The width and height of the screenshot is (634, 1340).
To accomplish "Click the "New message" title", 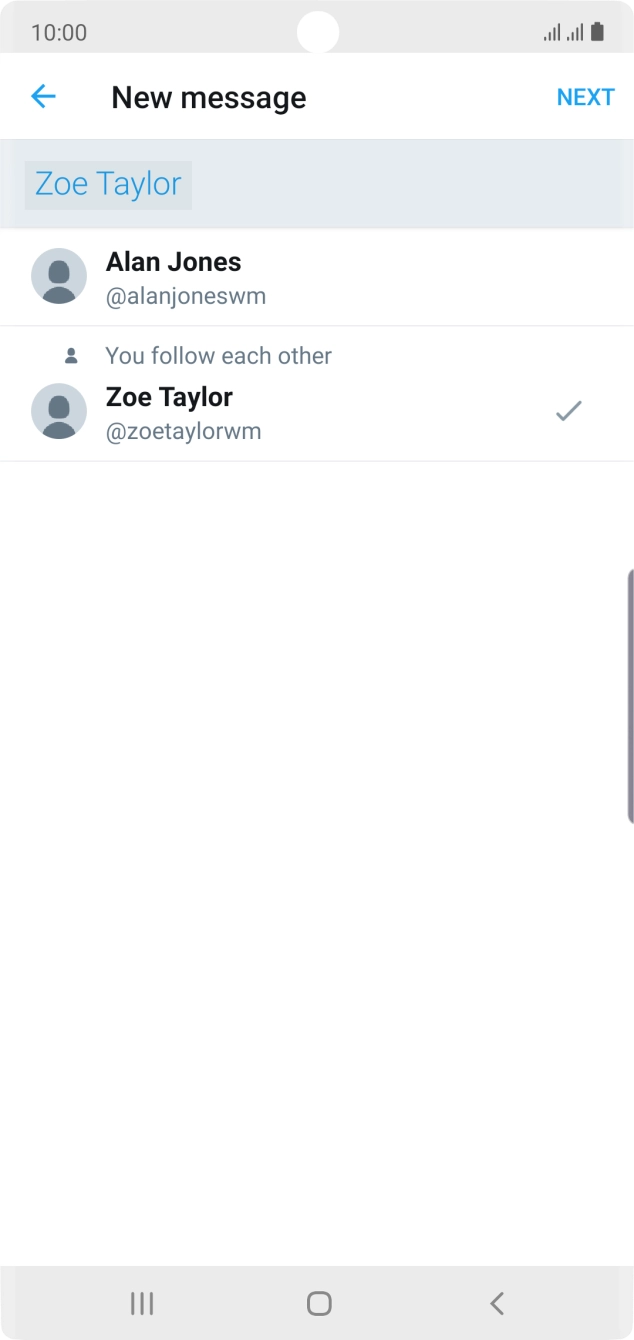I will pos(208,97).
